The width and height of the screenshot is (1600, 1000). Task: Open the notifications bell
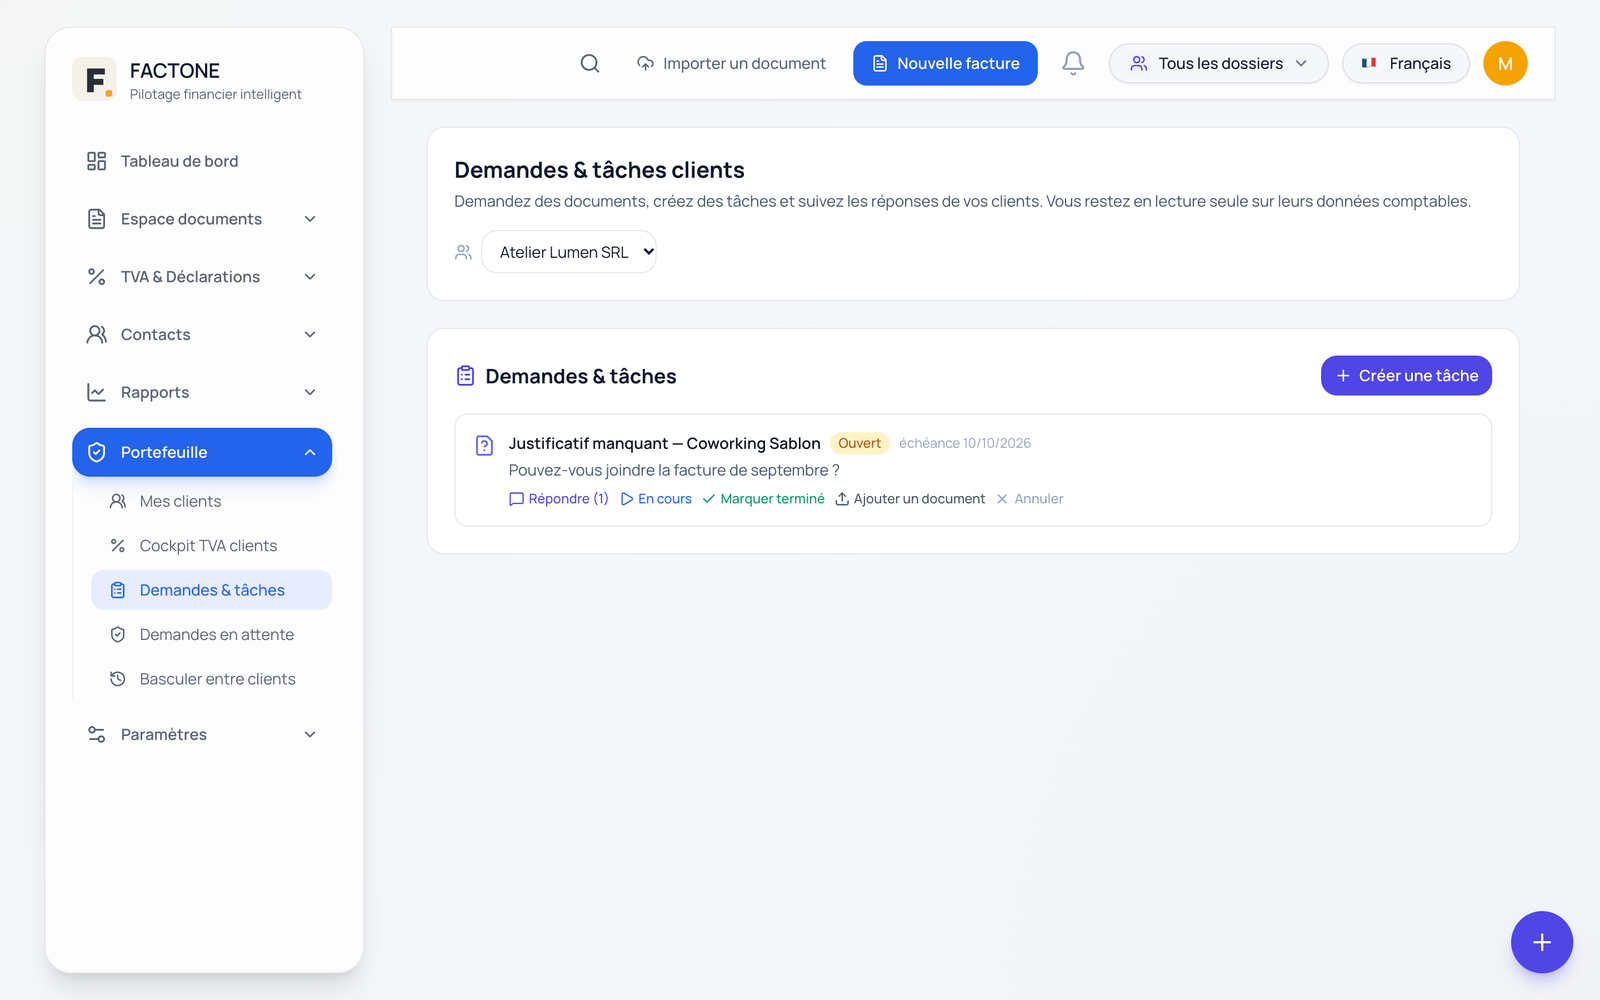coord(1073,63)
